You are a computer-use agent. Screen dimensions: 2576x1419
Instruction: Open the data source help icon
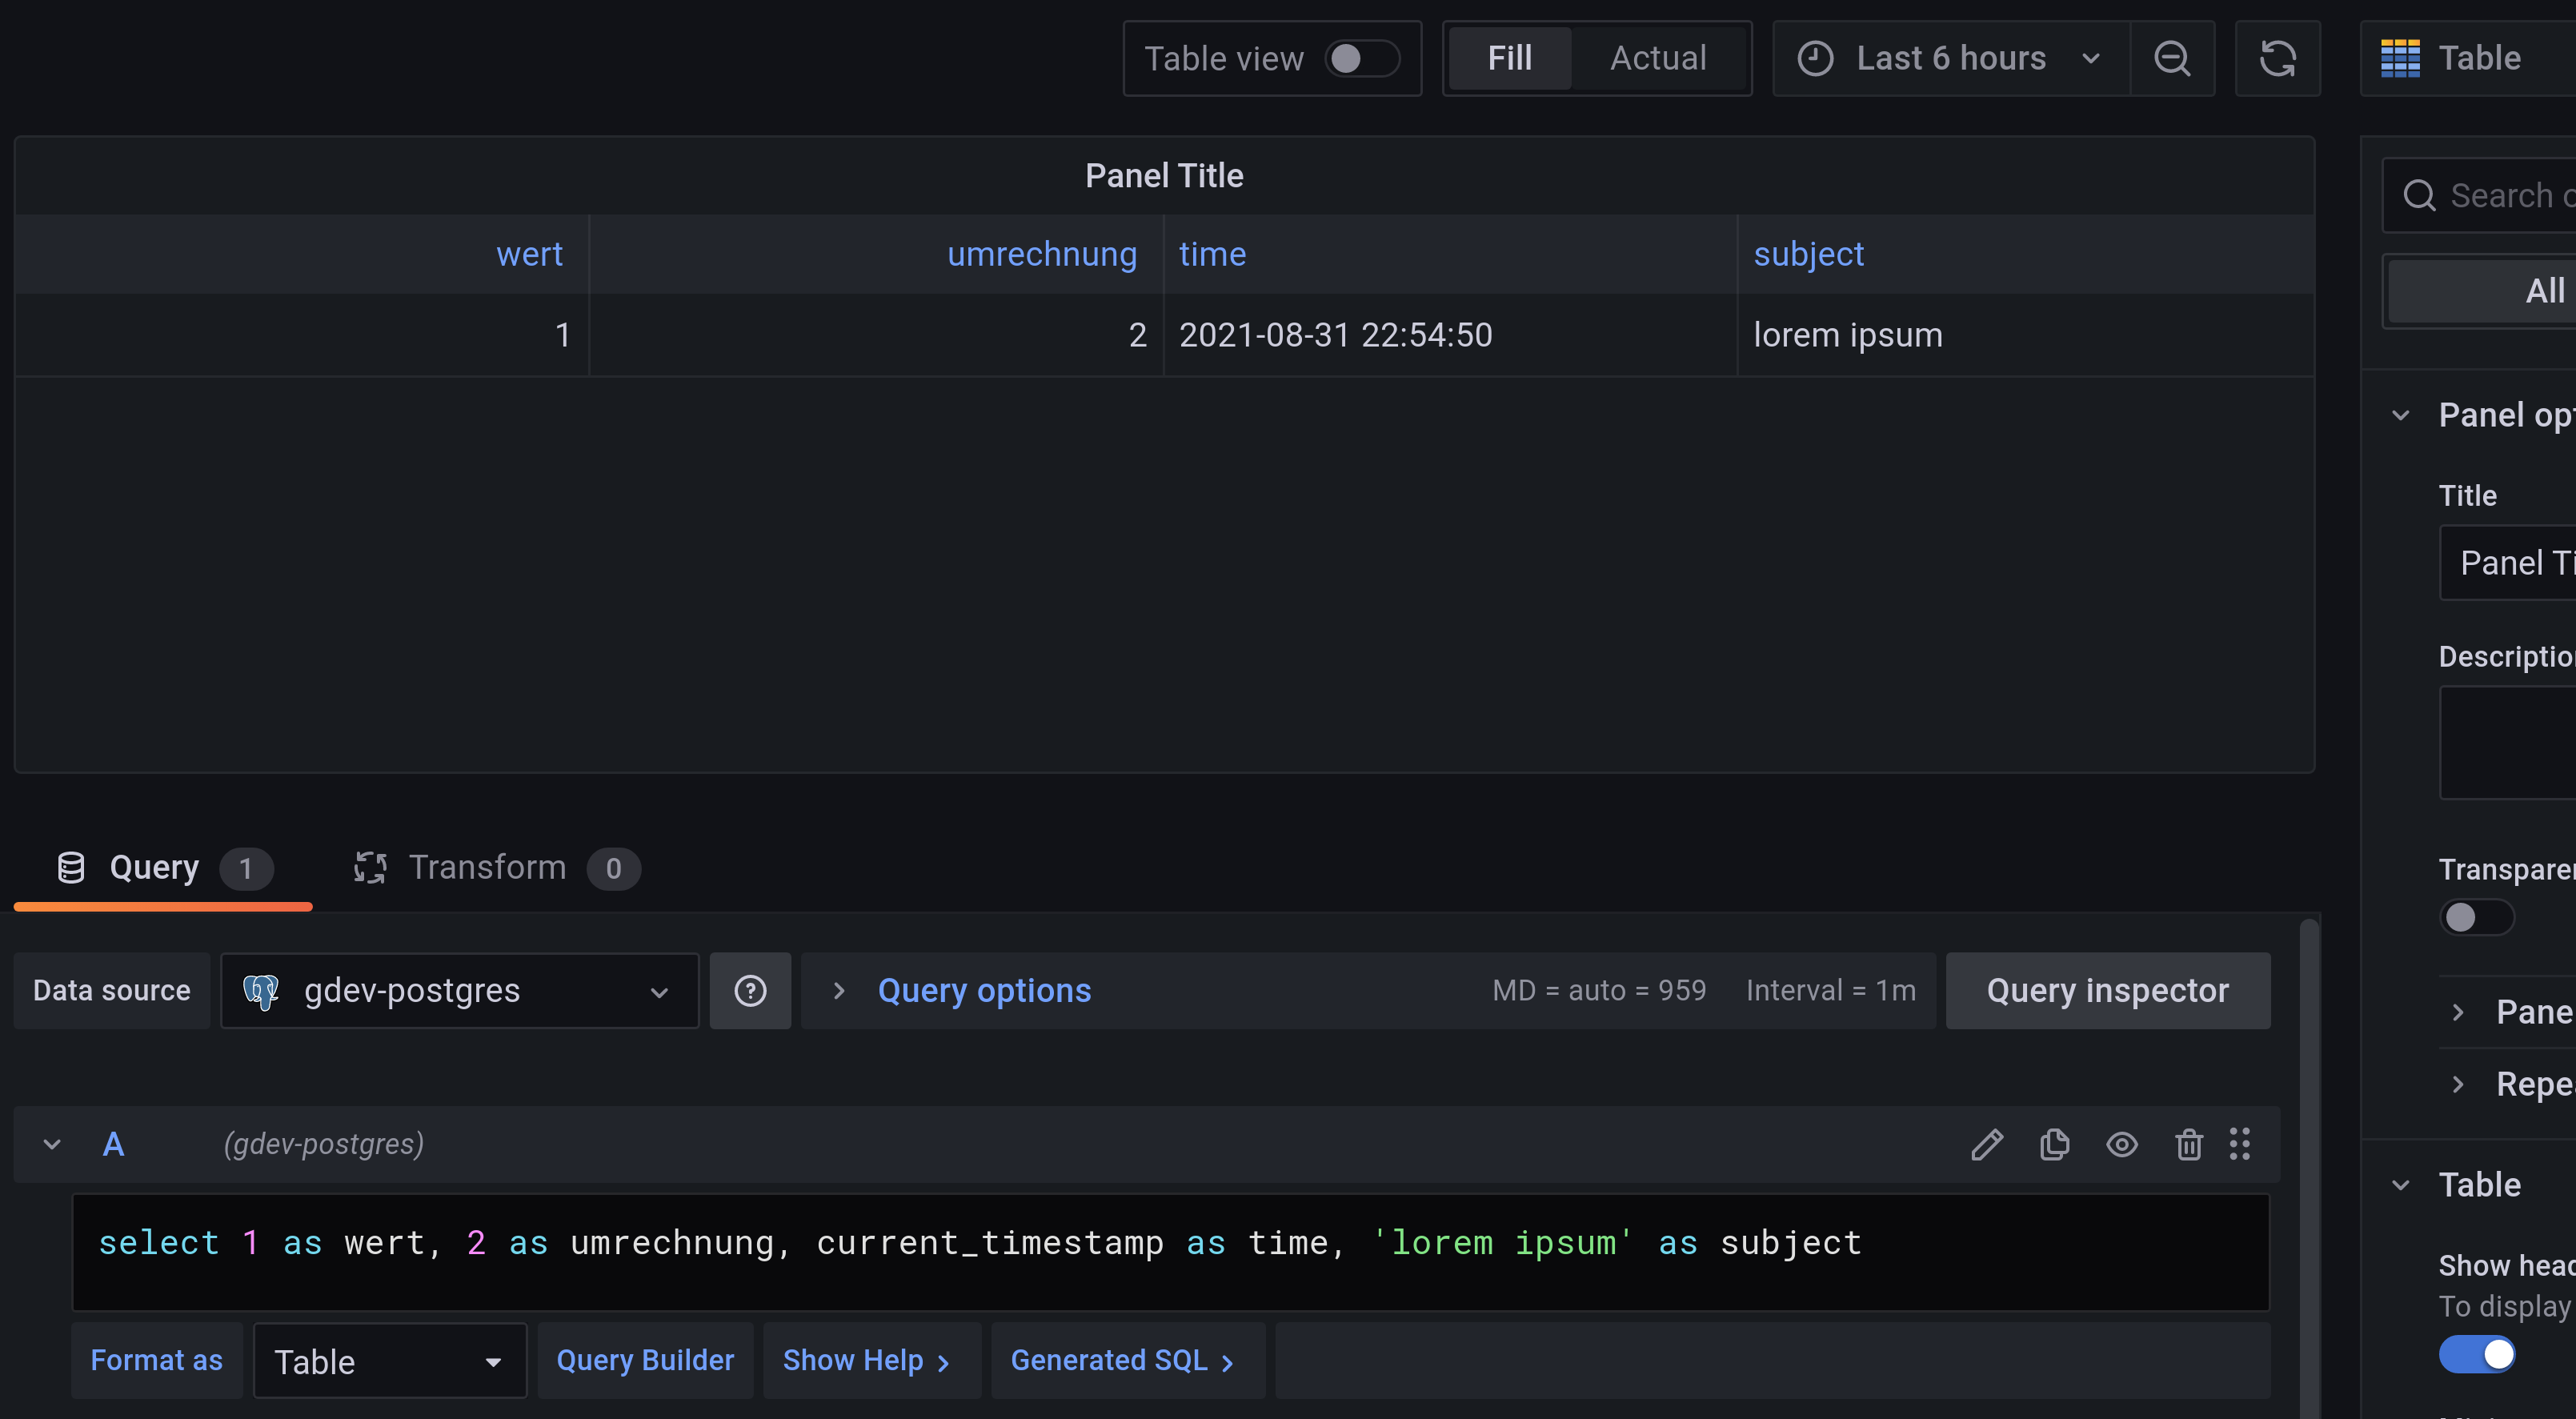point(750,991)
